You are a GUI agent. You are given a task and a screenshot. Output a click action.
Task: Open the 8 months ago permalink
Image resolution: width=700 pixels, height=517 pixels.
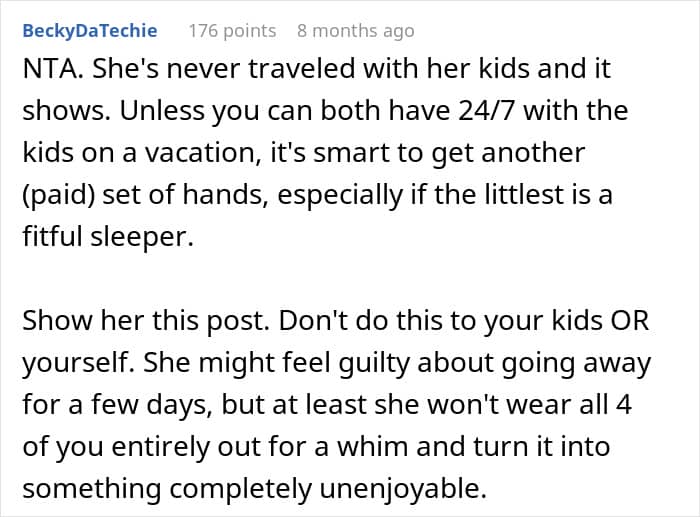coord(356,31)
